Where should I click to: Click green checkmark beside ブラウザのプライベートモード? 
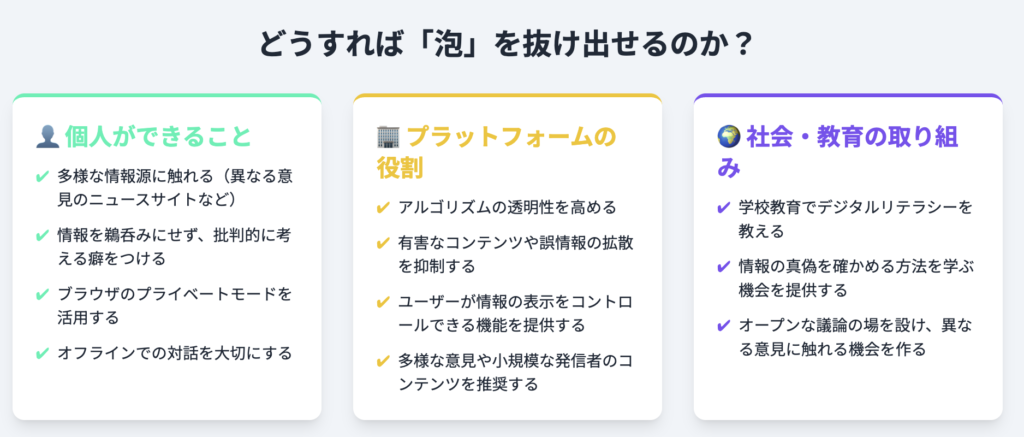(42, 295)
